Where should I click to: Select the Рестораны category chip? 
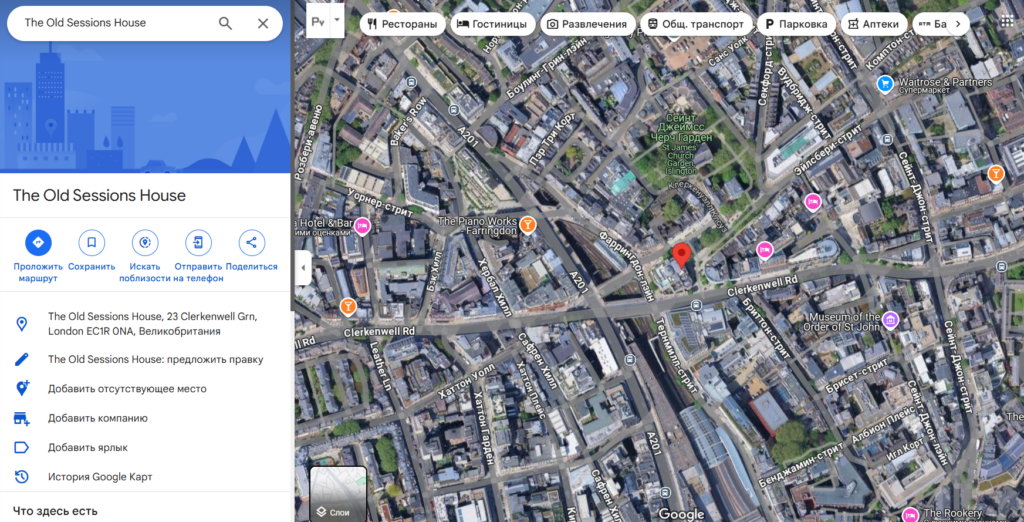402,24
